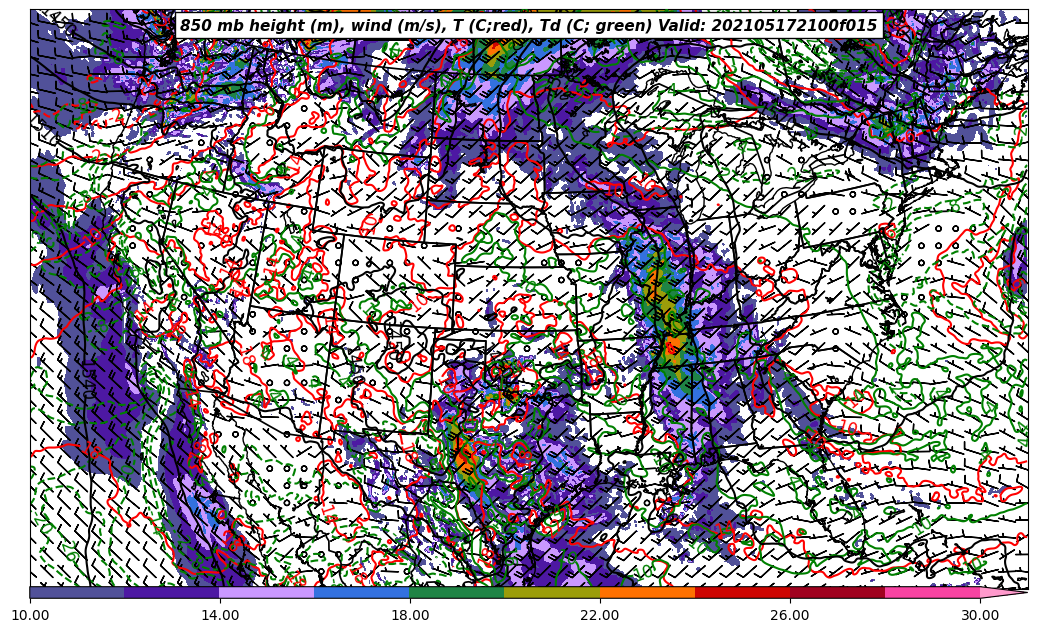Pick the crimson 26–28 colorbar segment
Viewport: 1037px width, 632px height.
(837, 592)
